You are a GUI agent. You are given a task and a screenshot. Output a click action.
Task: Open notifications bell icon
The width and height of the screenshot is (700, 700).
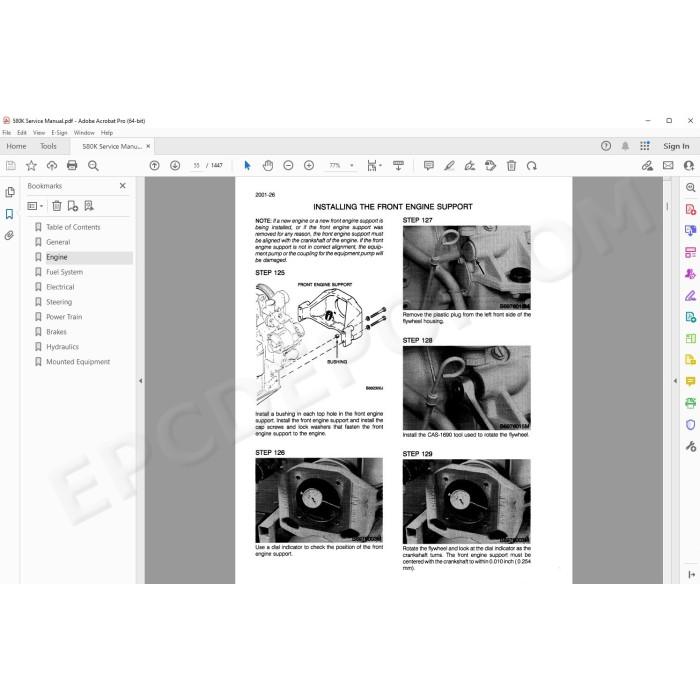pos(625,146)
